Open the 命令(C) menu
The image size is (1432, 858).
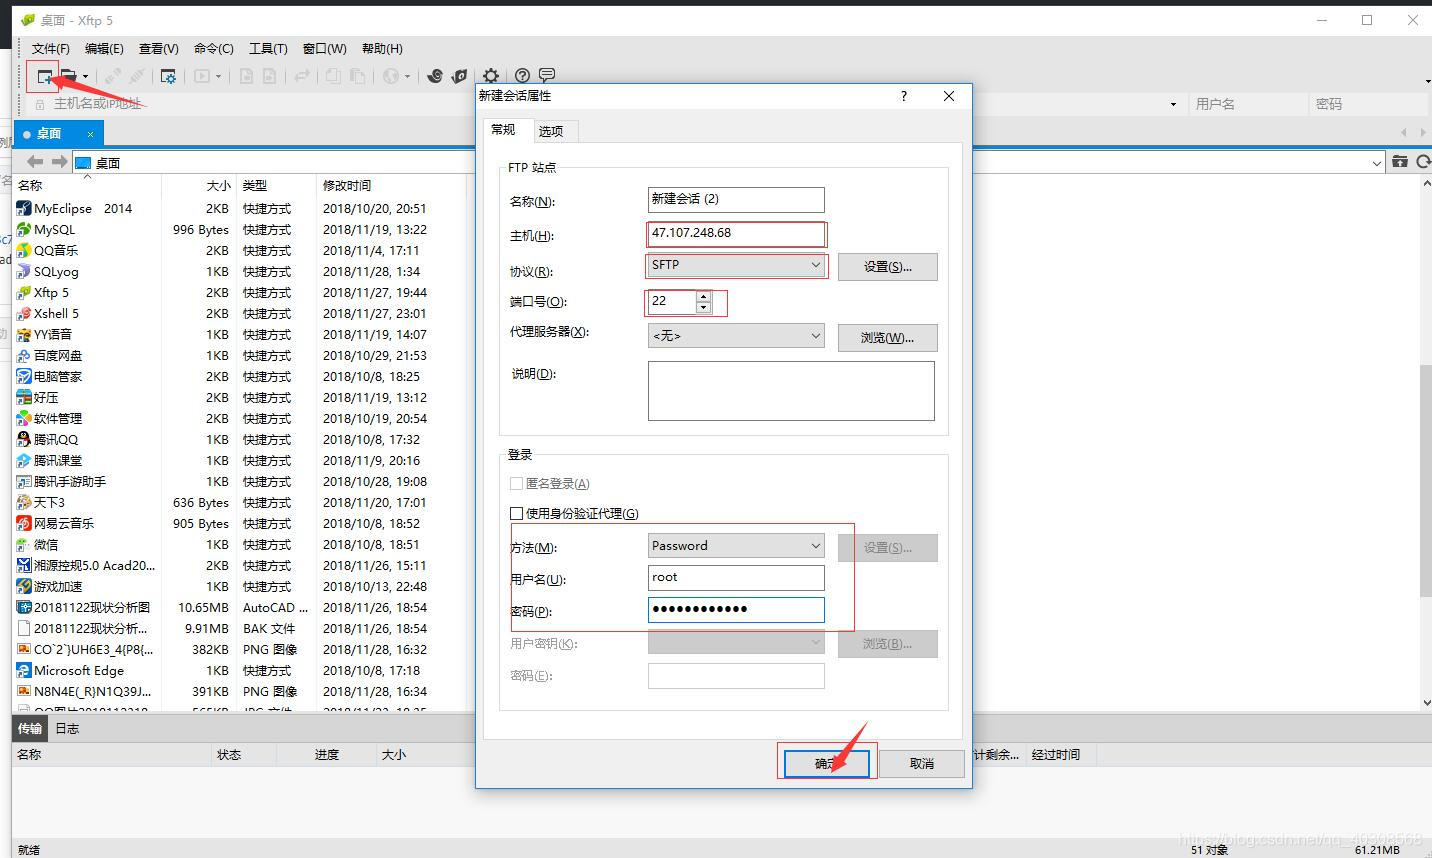[x=213, y=49]
